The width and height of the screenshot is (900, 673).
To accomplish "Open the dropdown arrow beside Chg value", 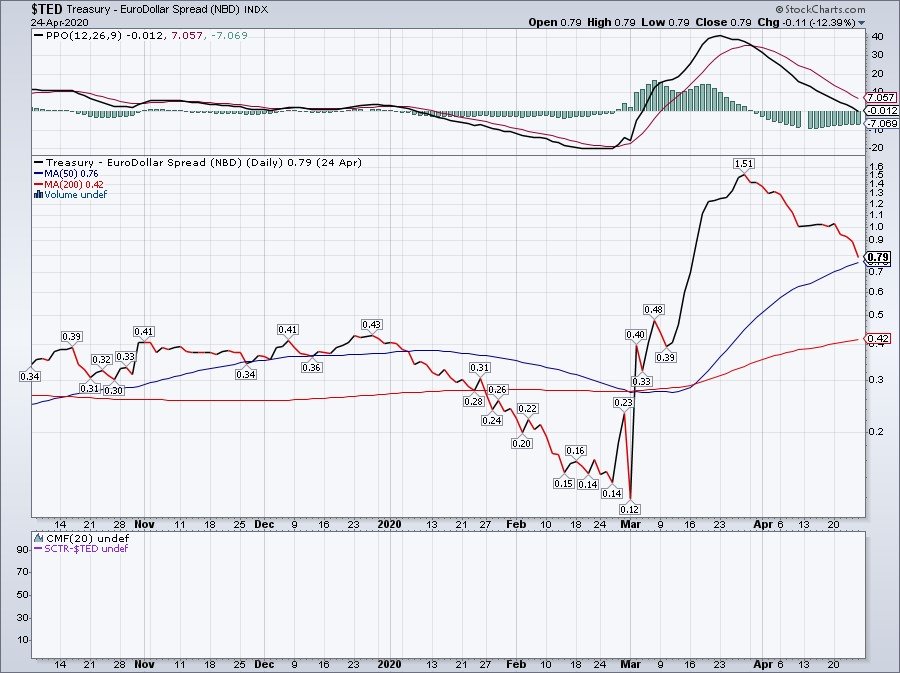I will pos(862,23).
